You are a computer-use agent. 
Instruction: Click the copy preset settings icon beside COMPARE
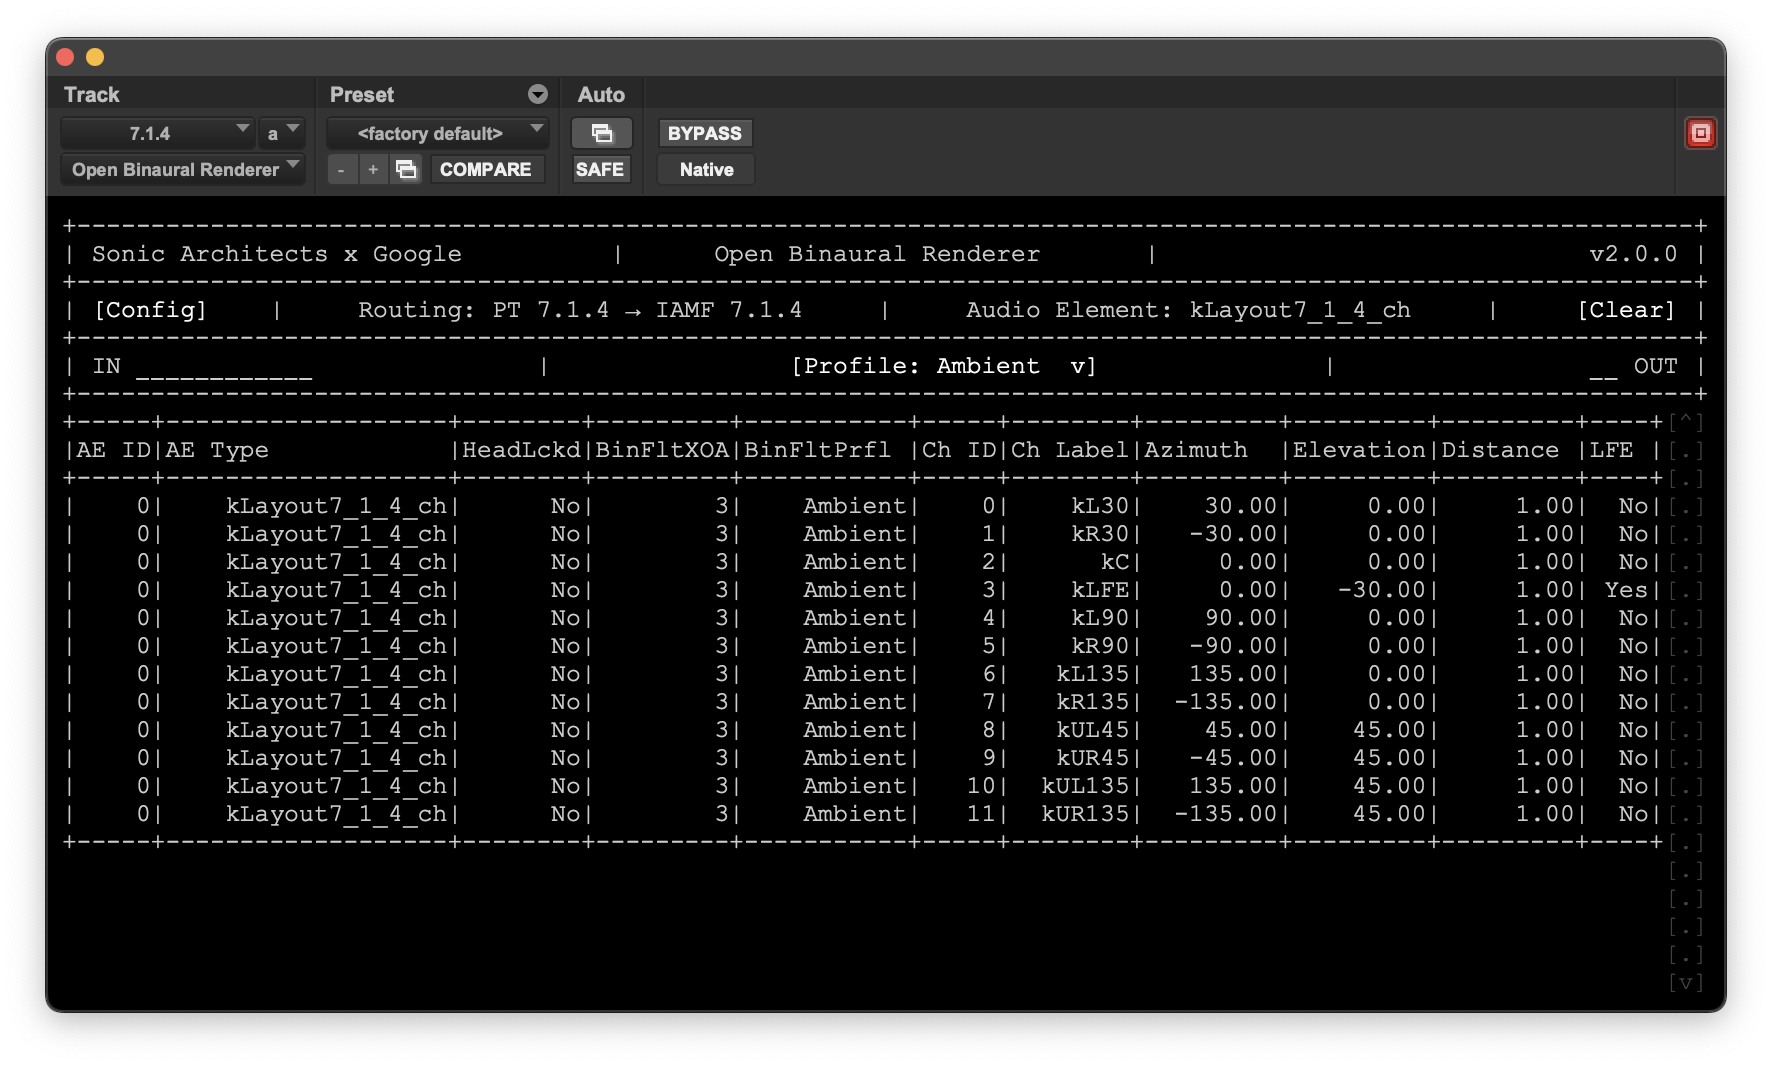pos(406,169)
